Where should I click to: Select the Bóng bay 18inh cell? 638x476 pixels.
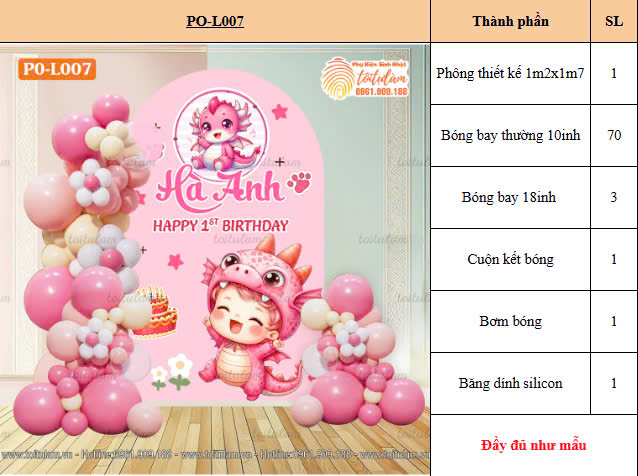(510, 198)
